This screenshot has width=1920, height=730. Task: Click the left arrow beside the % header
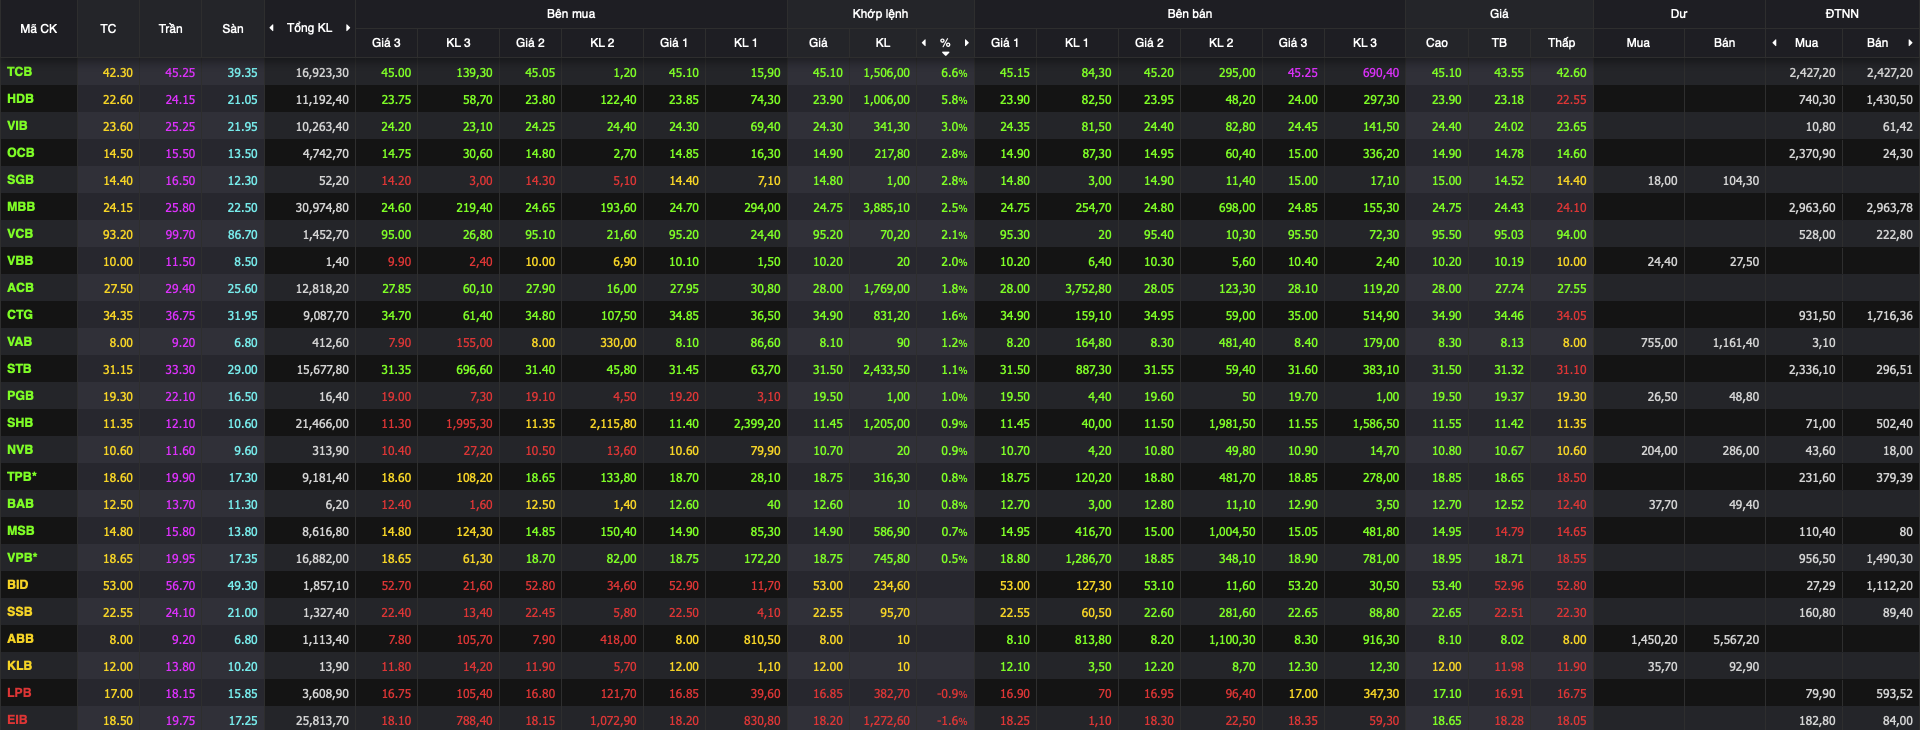(924, 43)
